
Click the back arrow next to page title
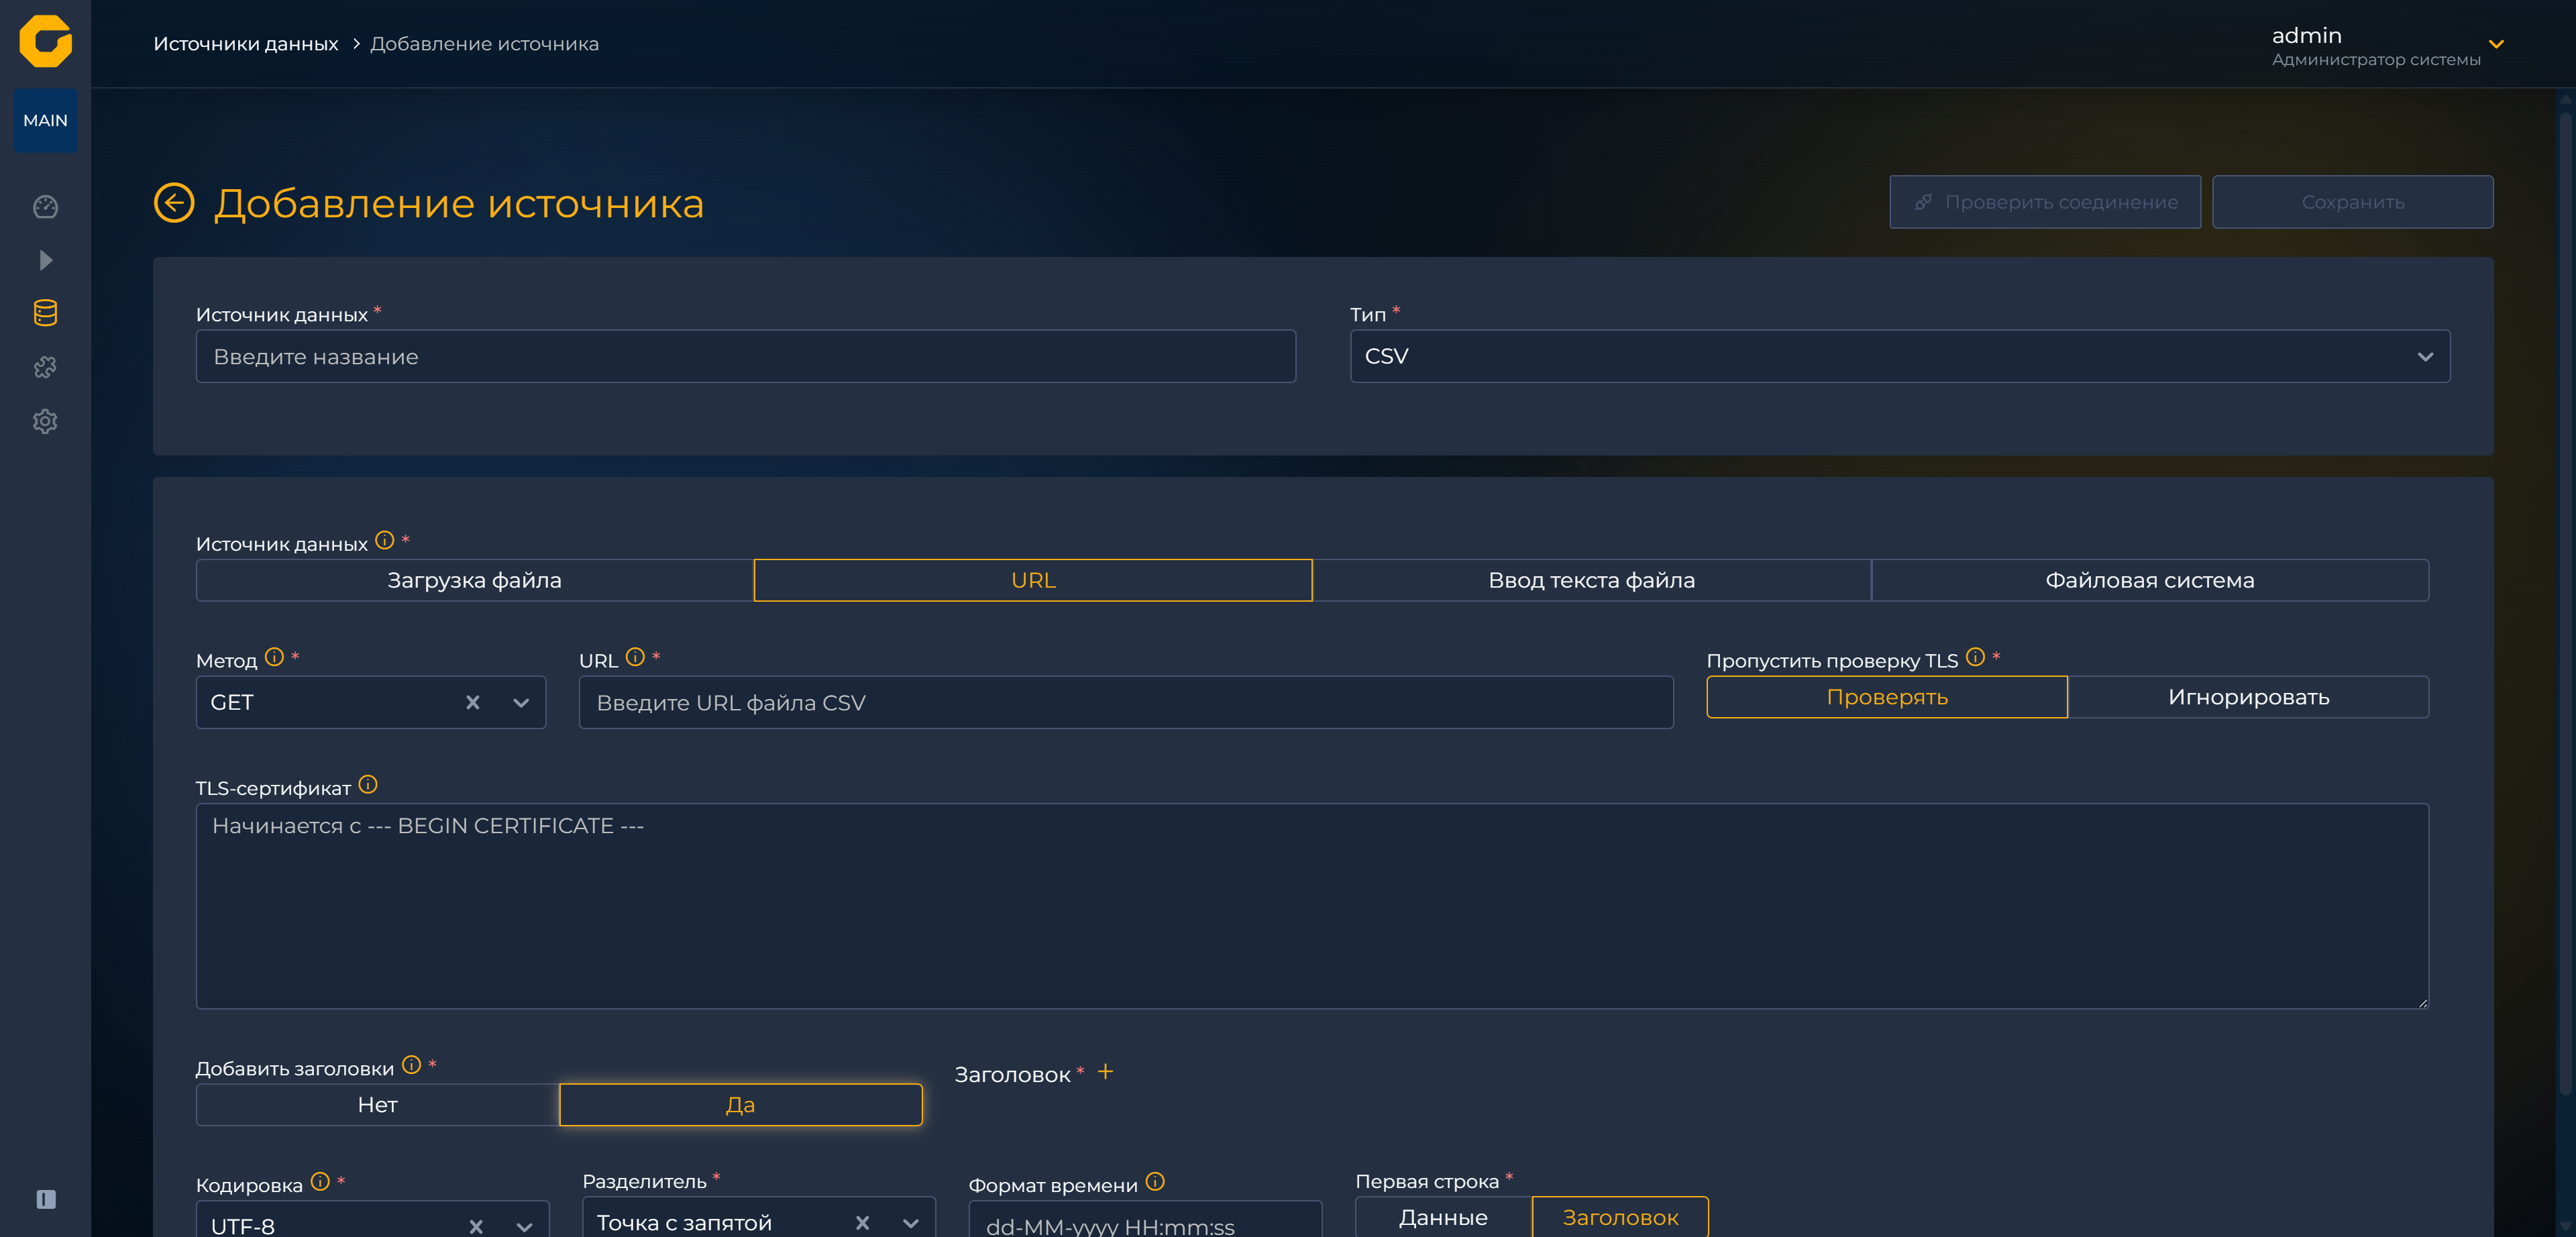coord(174,203)
